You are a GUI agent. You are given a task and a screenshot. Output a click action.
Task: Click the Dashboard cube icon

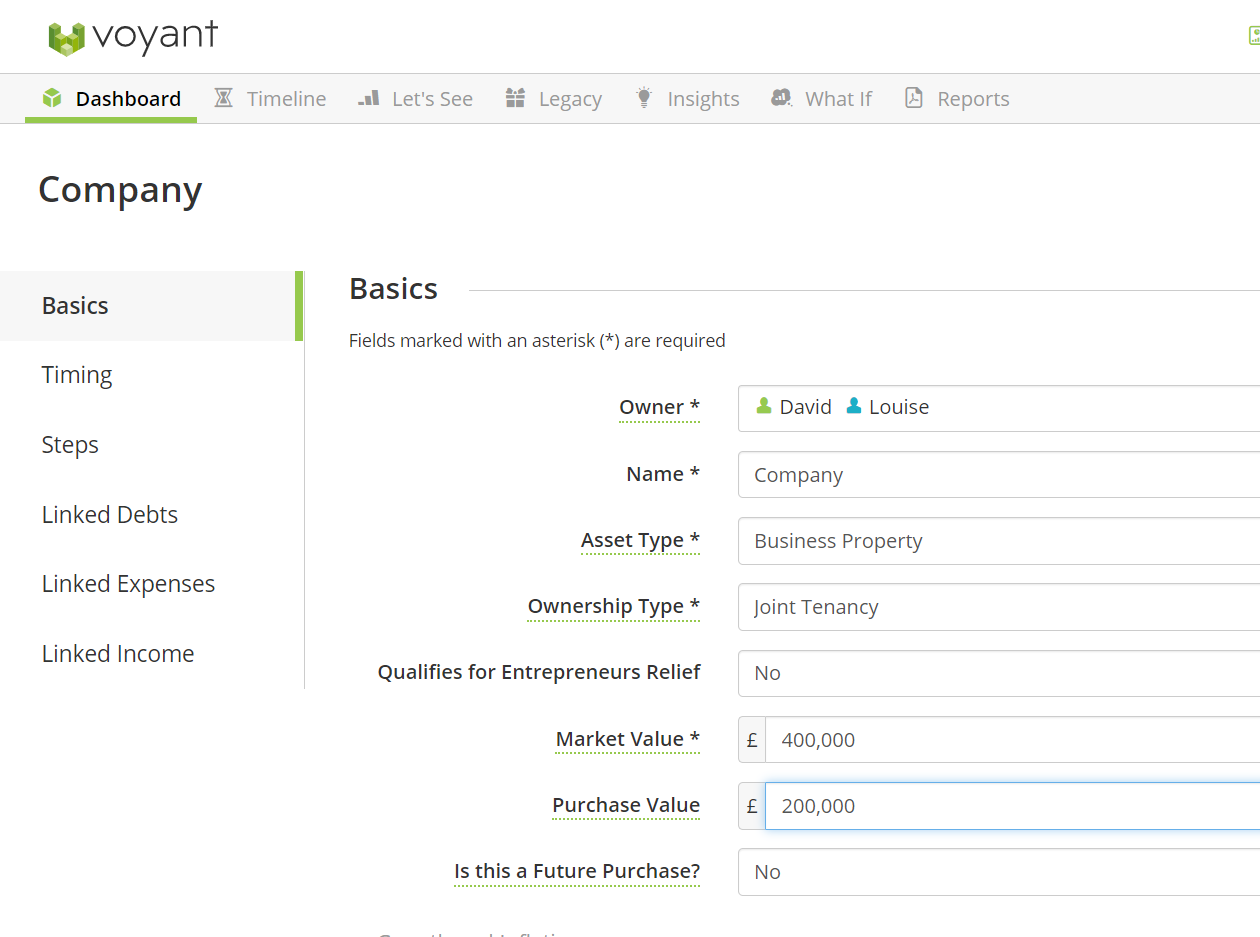pyautogui.click(x=52, y=98)
